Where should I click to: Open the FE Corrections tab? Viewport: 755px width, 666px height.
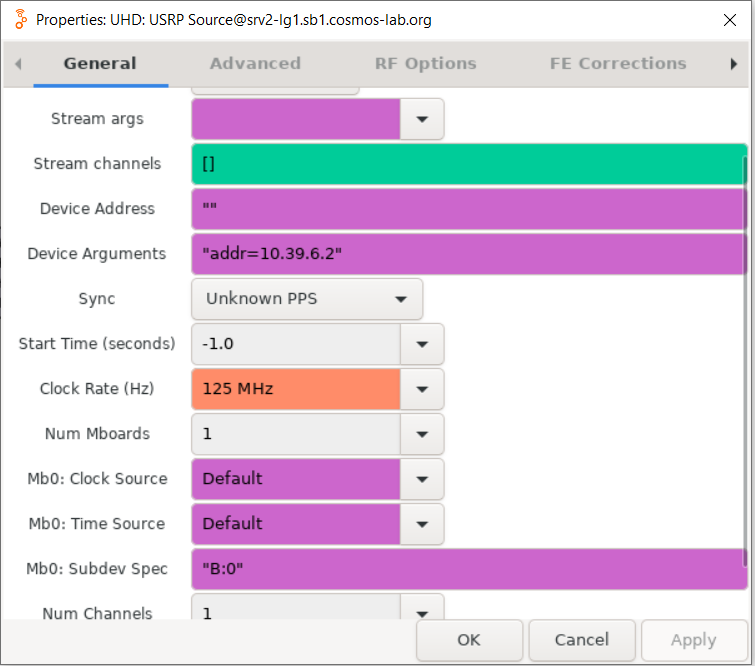(617, 63)
